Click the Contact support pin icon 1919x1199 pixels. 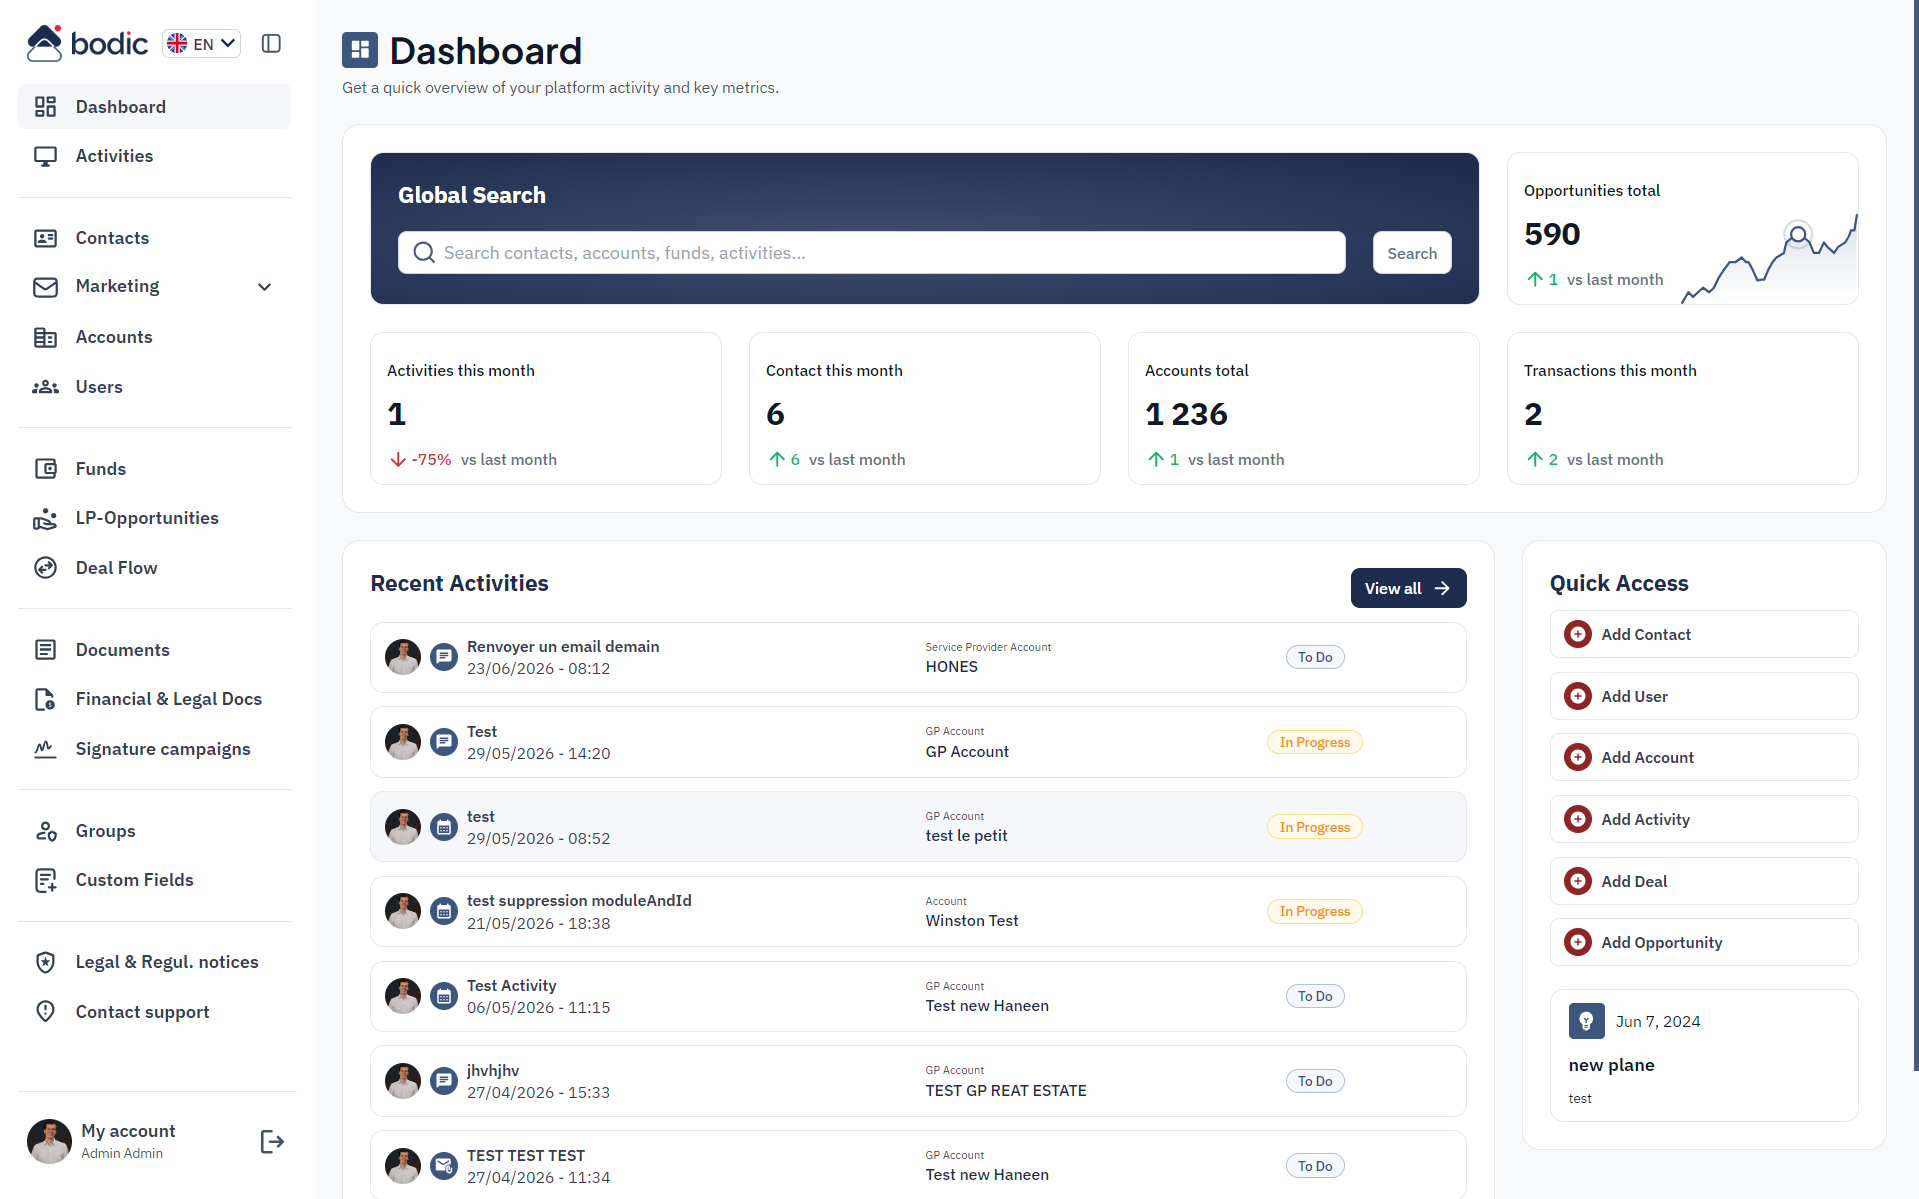coord(45,1012)
